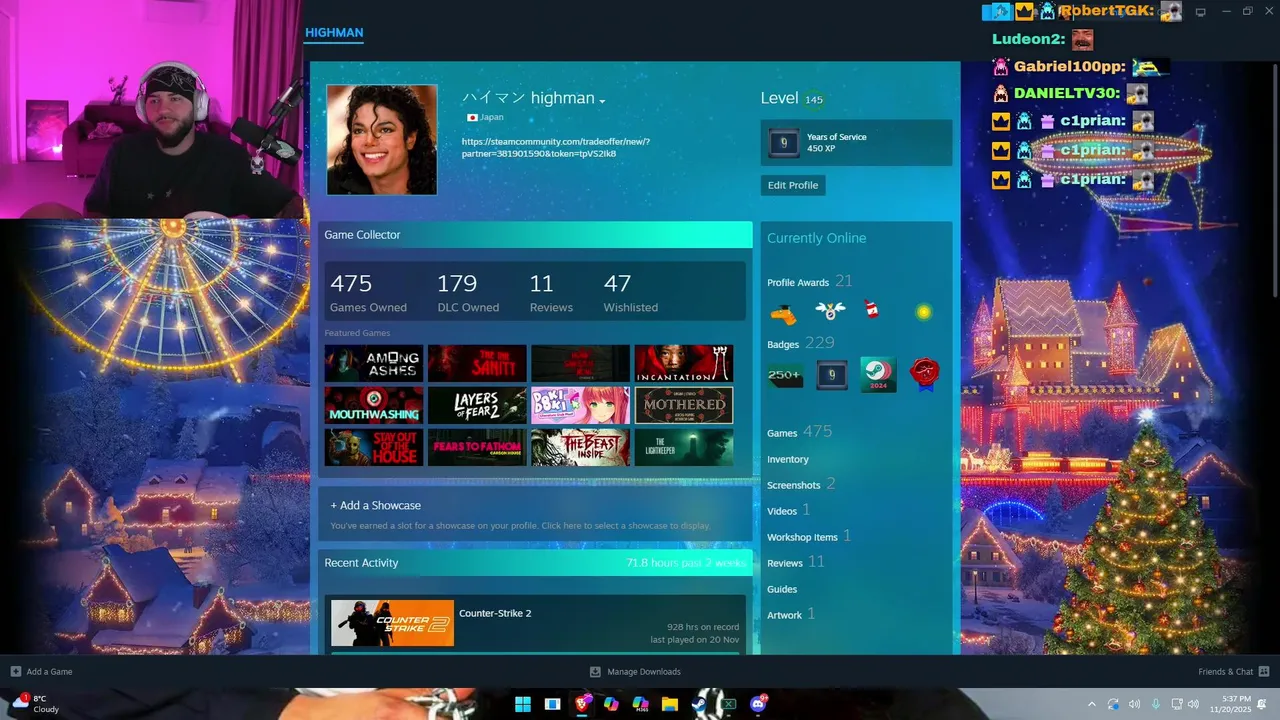Click the Edit Profile button
This screenshot has height=720, width=1280.
click(793, 185)
